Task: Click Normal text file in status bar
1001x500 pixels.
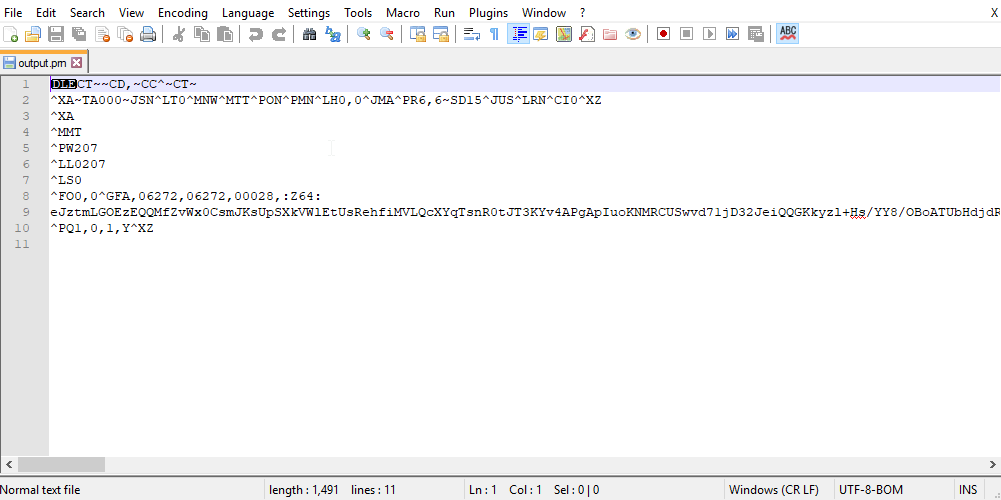Action: (40, 490)
